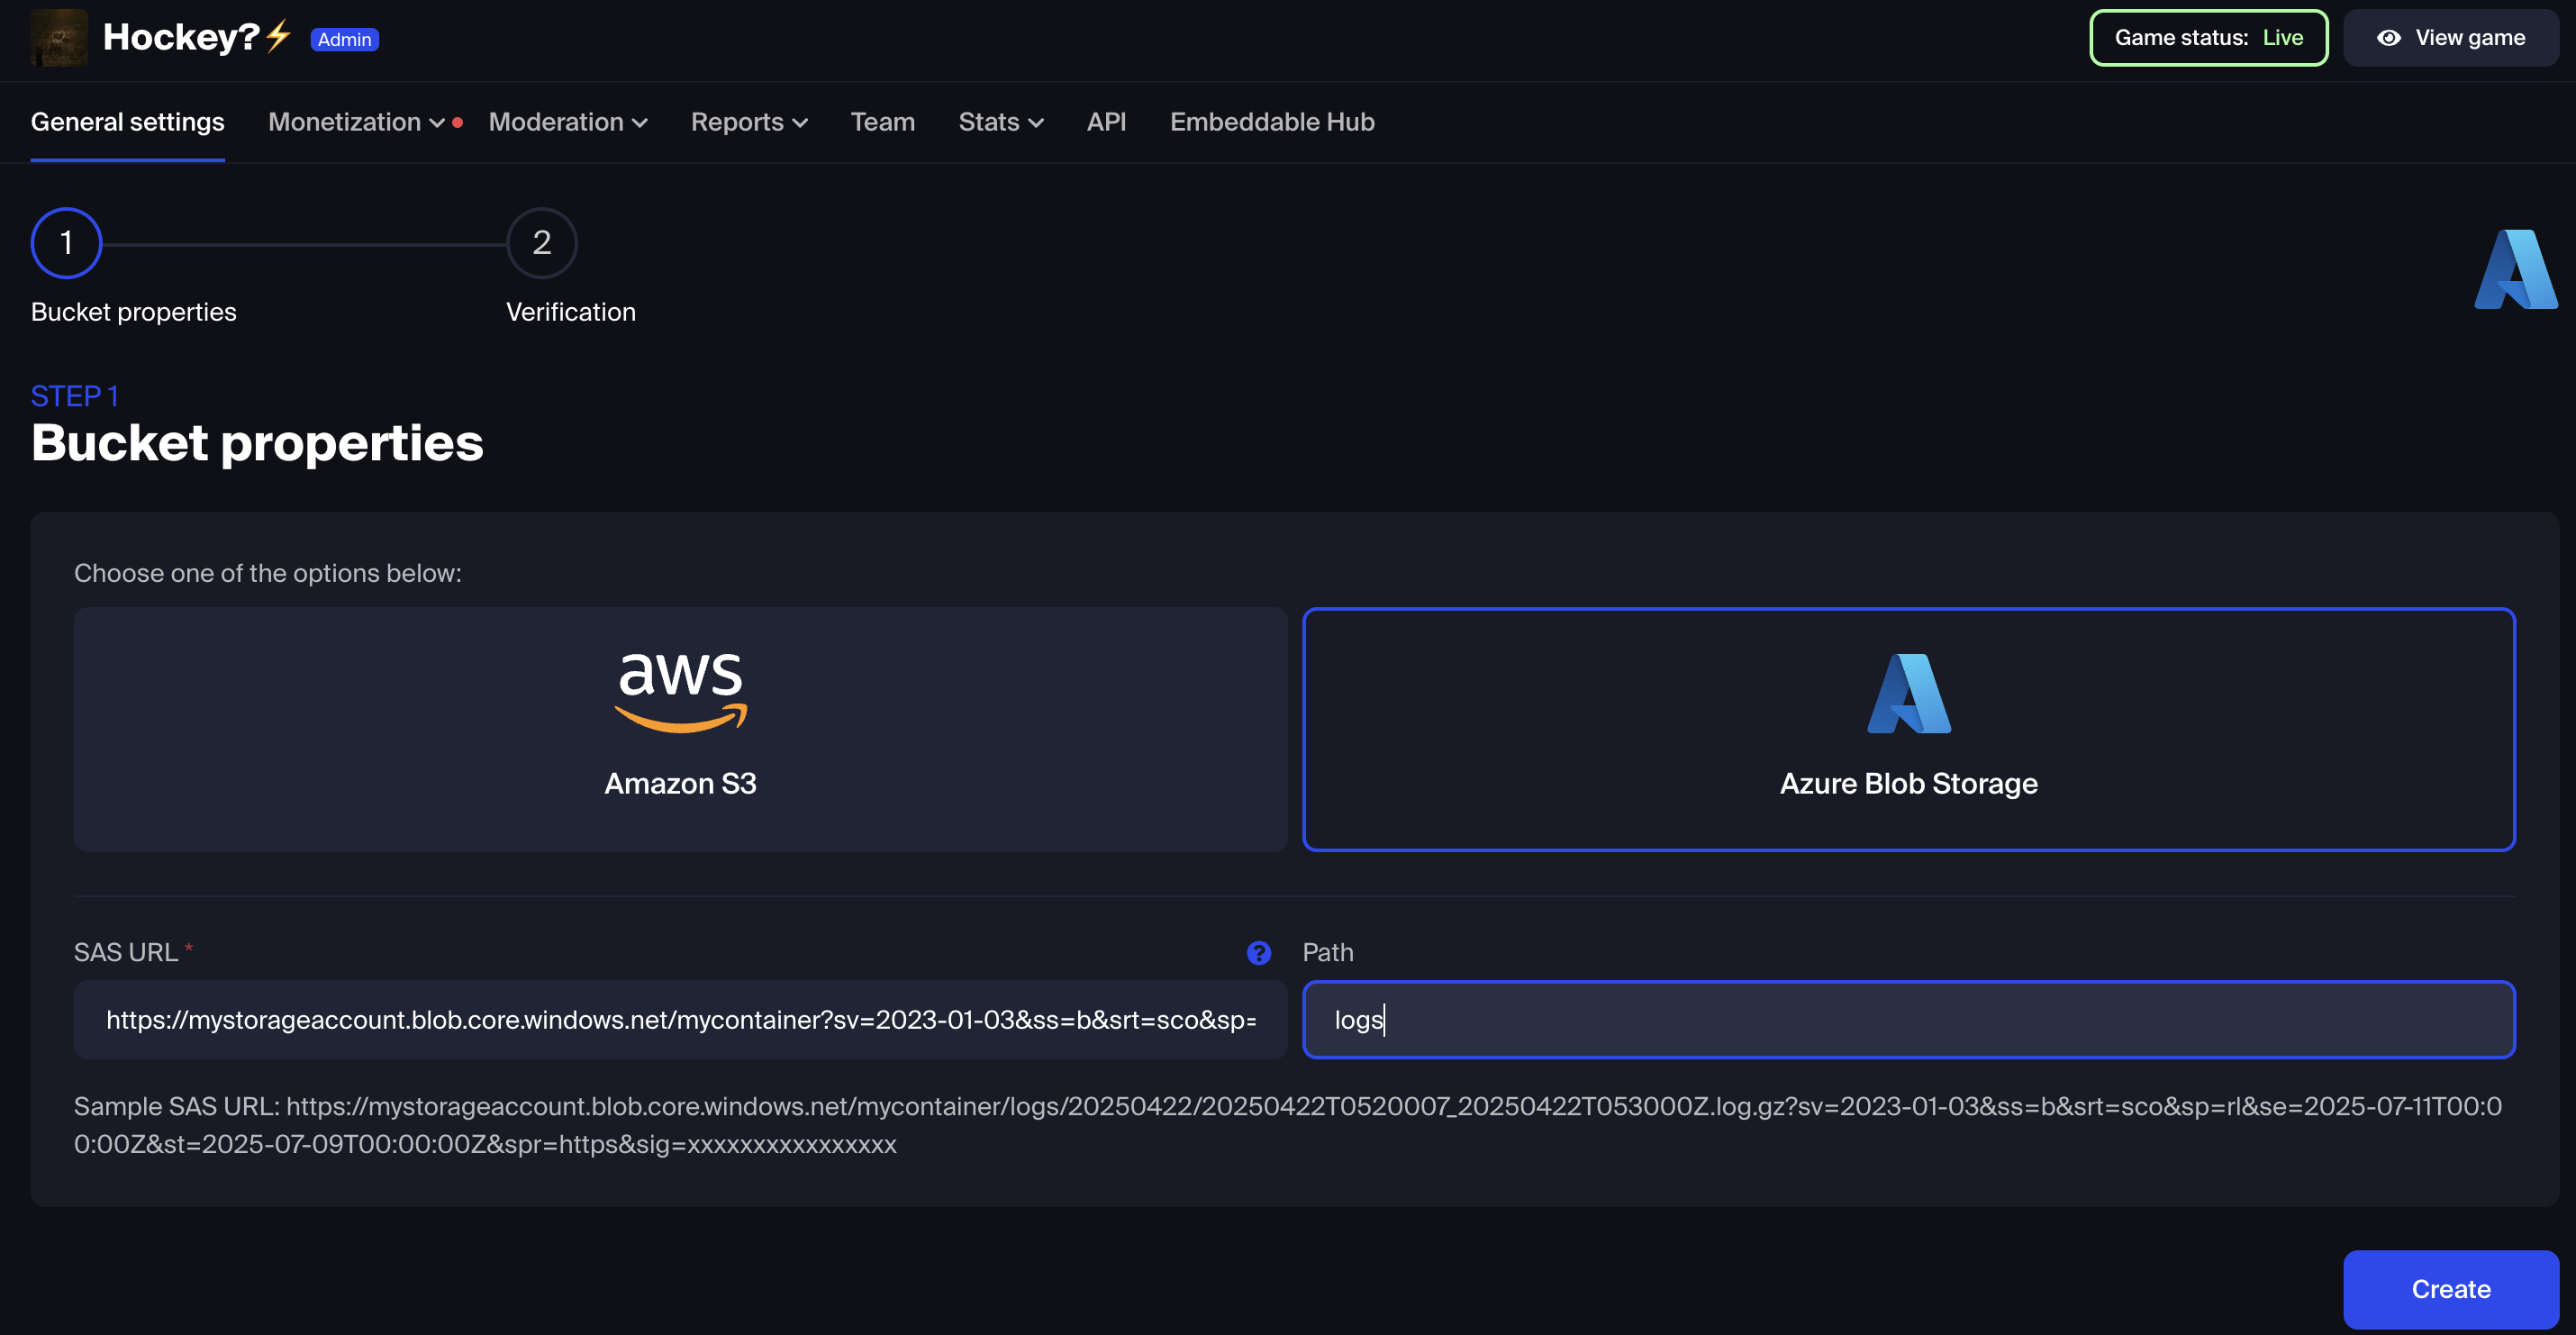Click the lightning bolt icon beside Hockey?

tap(279, 36)
